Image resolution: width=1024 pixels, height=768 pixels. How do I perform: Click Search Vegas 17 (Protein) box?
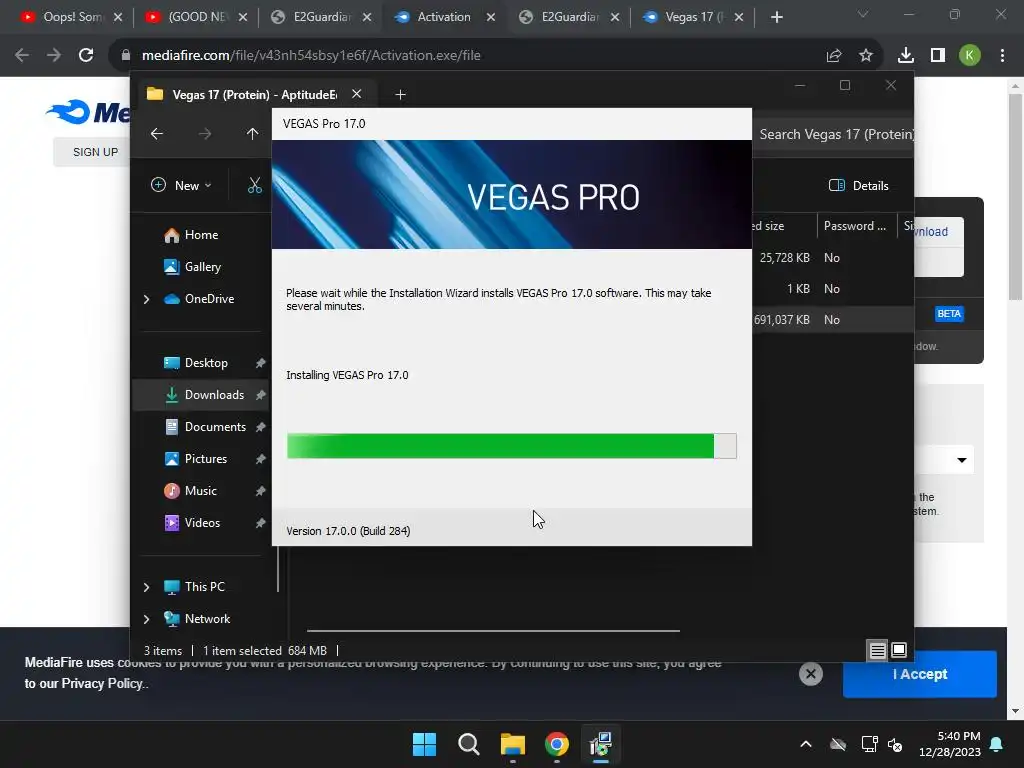click(833, 135)
